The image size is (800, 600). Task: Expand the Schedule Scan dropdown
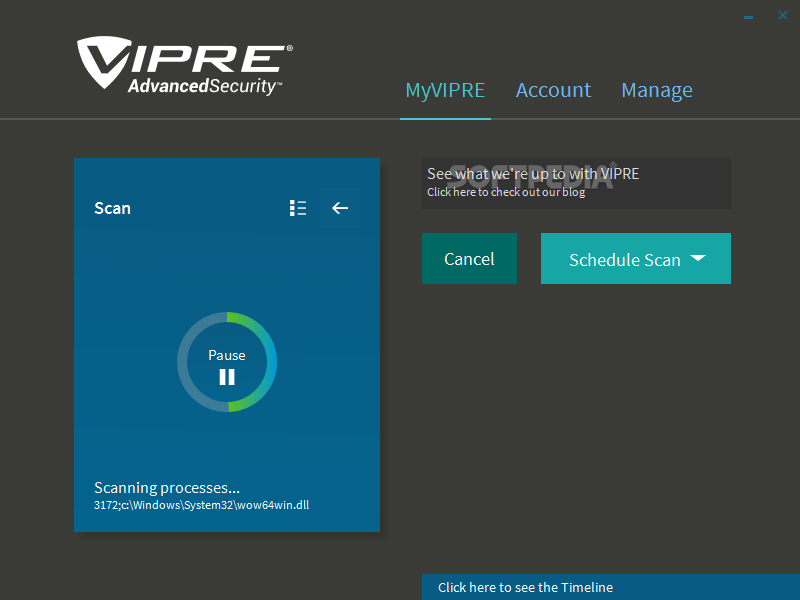[636, 259]
